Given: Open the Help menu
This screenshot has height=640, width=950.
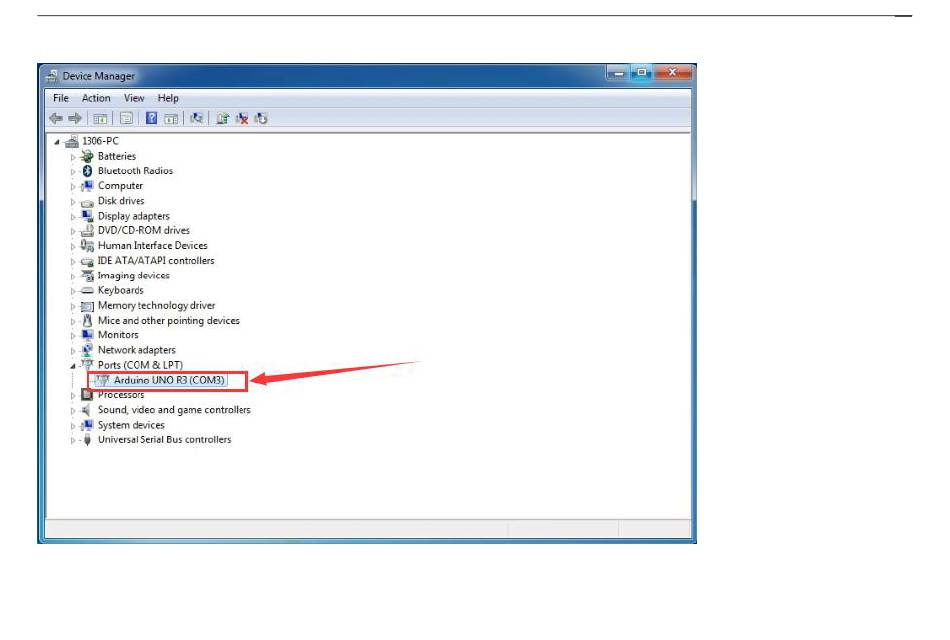Looking at the screenshot, I should pyautogui.click(x=168, y=98).
